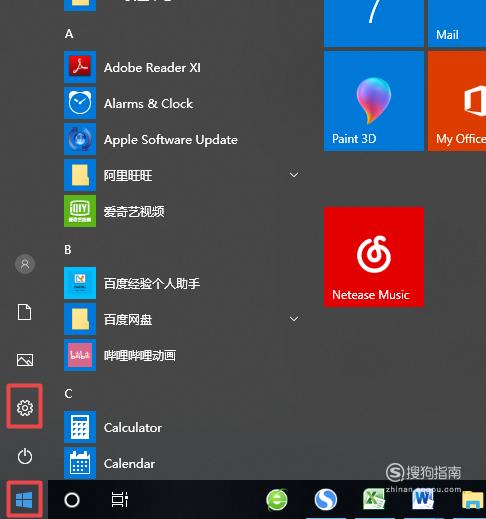Click the letter C section header

click(68, 394)
